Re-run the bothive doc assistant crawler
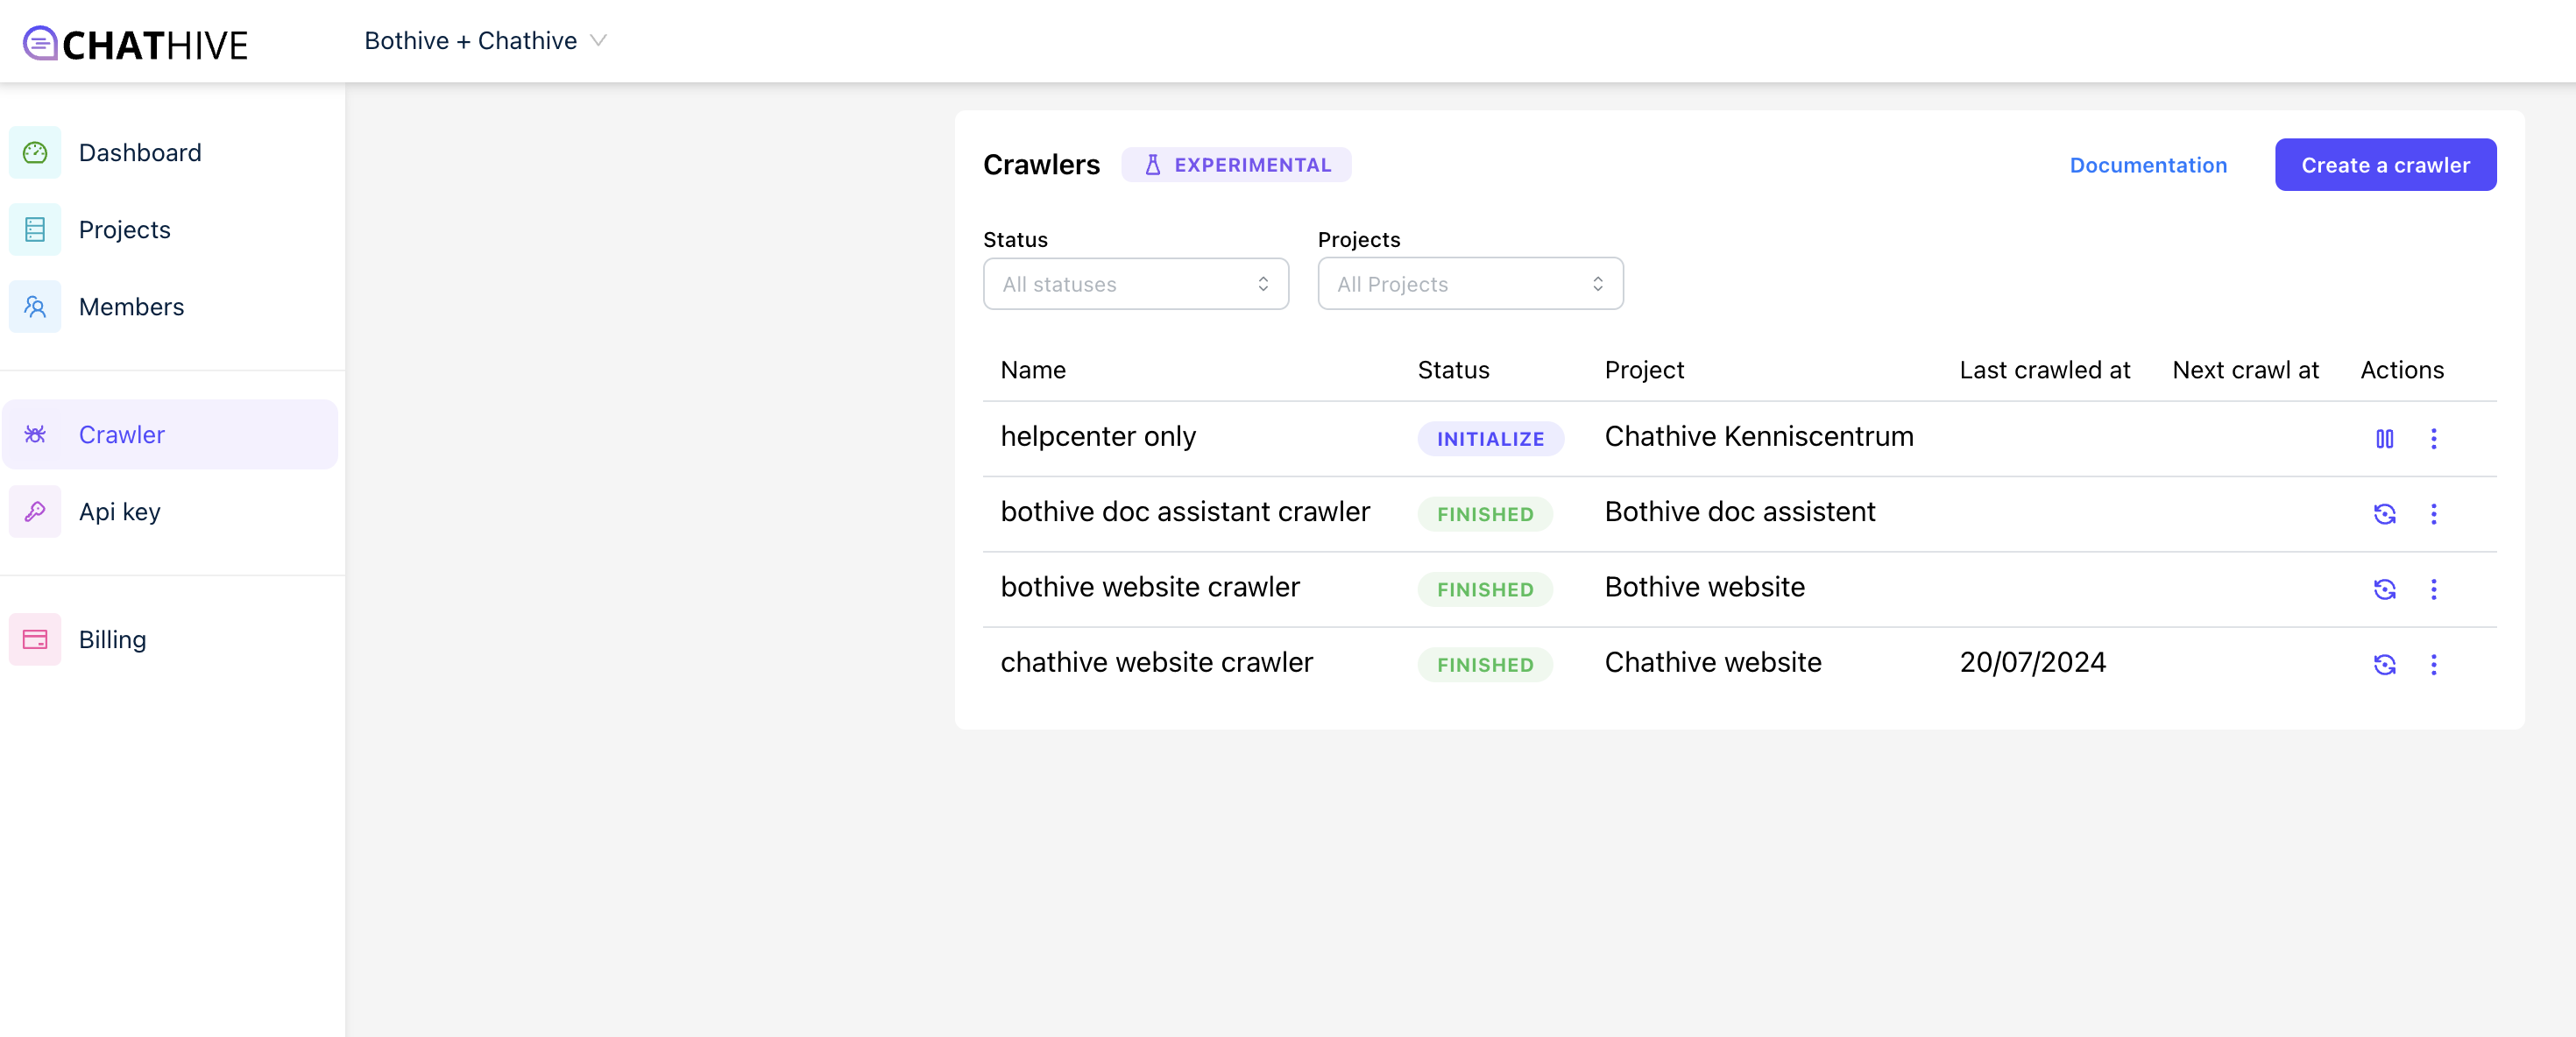The width and height of the screenshot is (2576, 1037). pyautogui.click(x=2385, y=514)
